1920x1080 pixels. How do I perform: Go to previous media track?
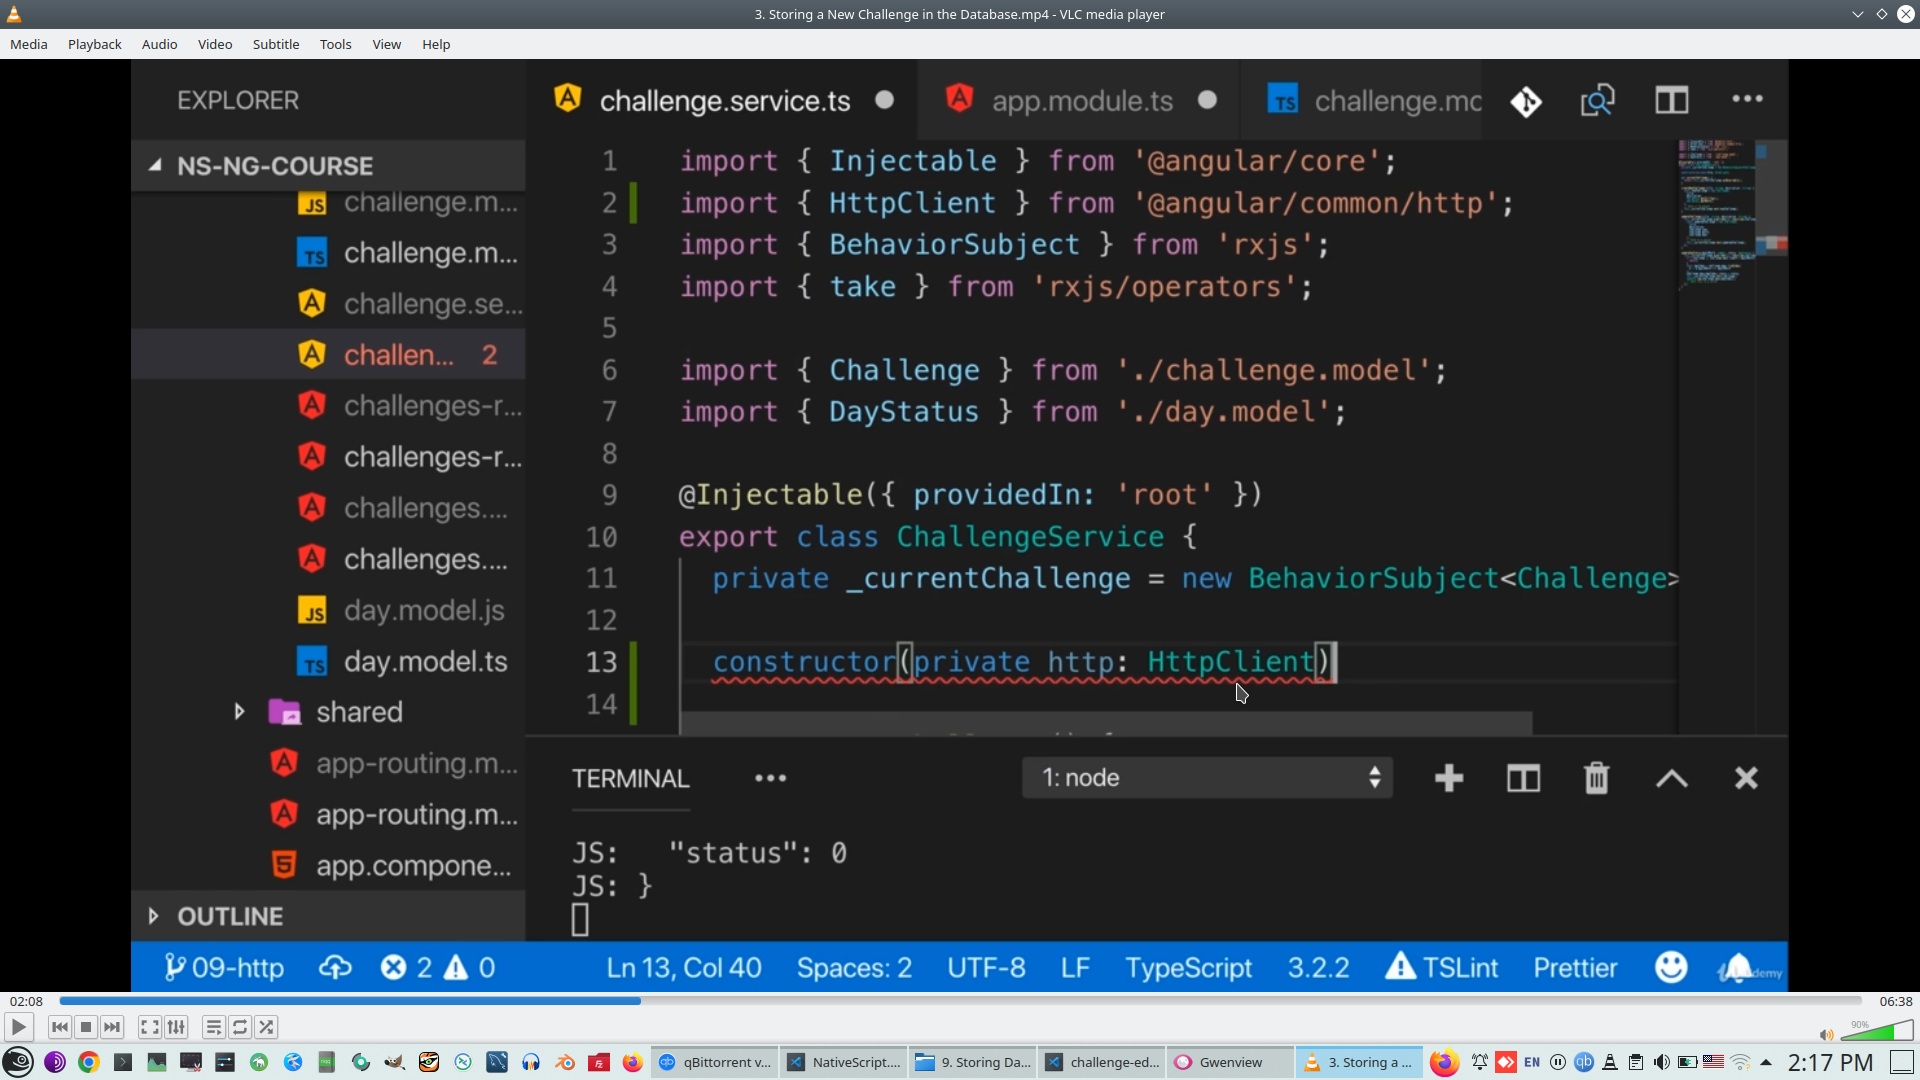pyautogui.click(x=60, y=1027)
